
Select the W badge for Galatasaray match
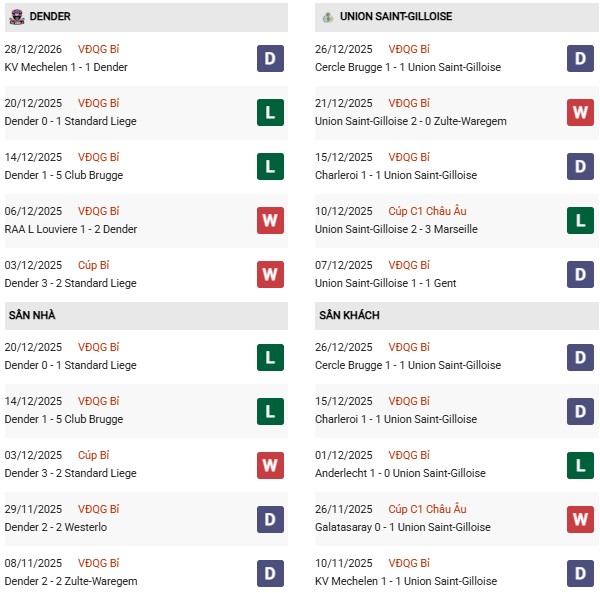point(580,519)
